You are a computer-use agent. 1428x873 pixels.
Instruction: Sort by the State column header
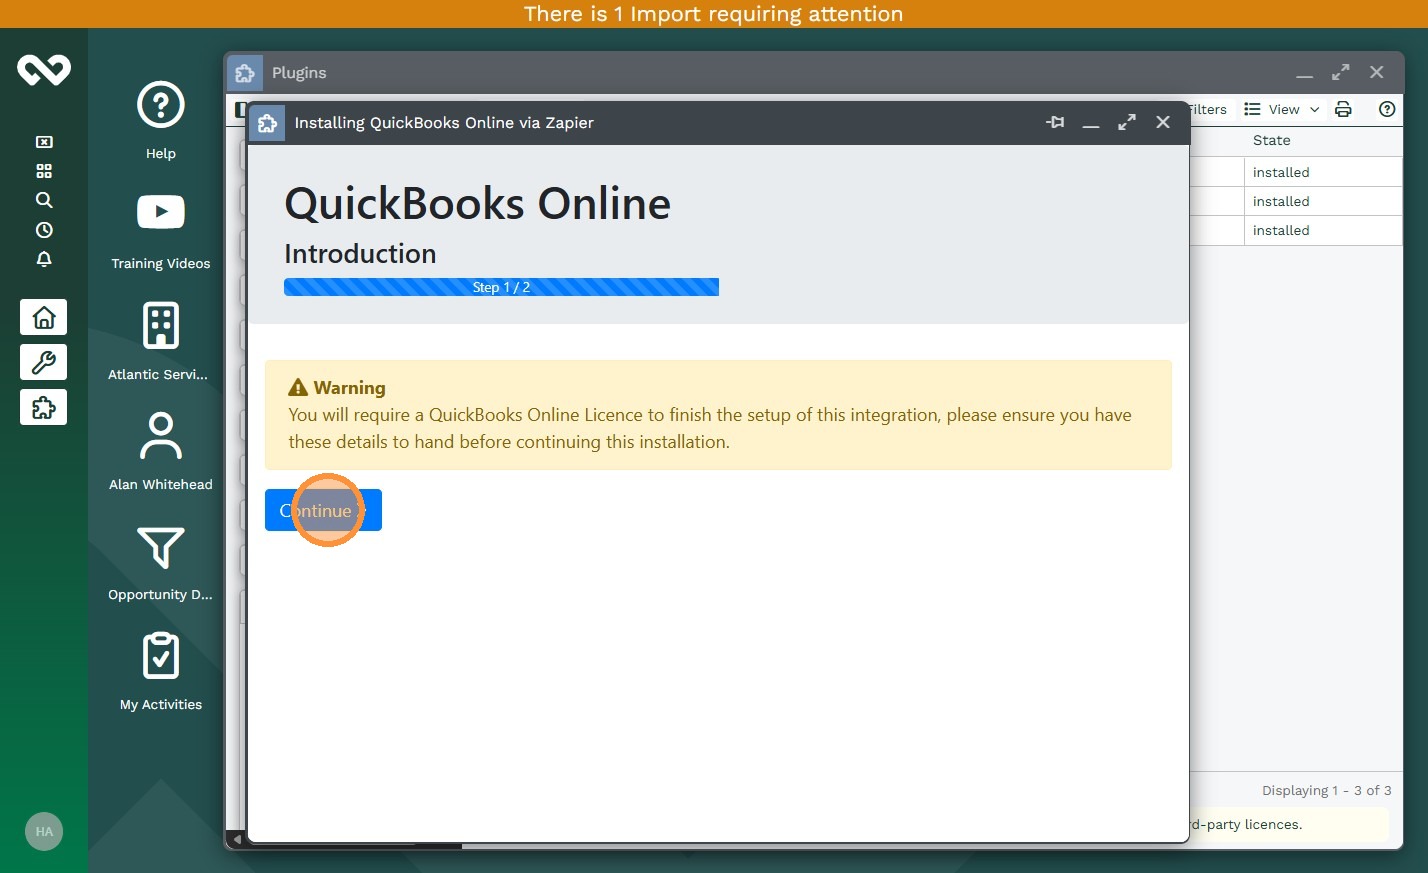[x=1322, y=141]
